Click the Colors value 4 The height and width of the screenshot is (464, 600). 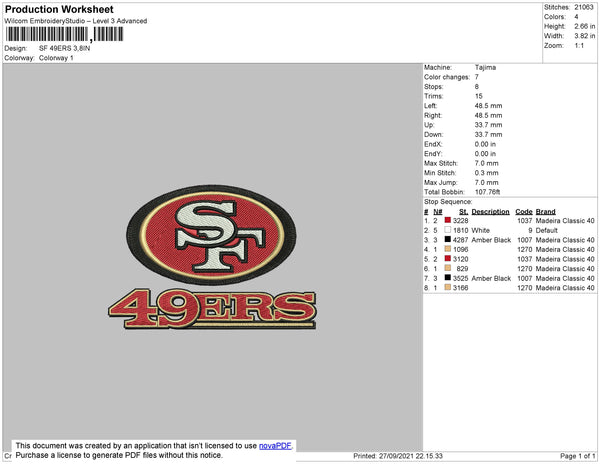pos(576,17)
